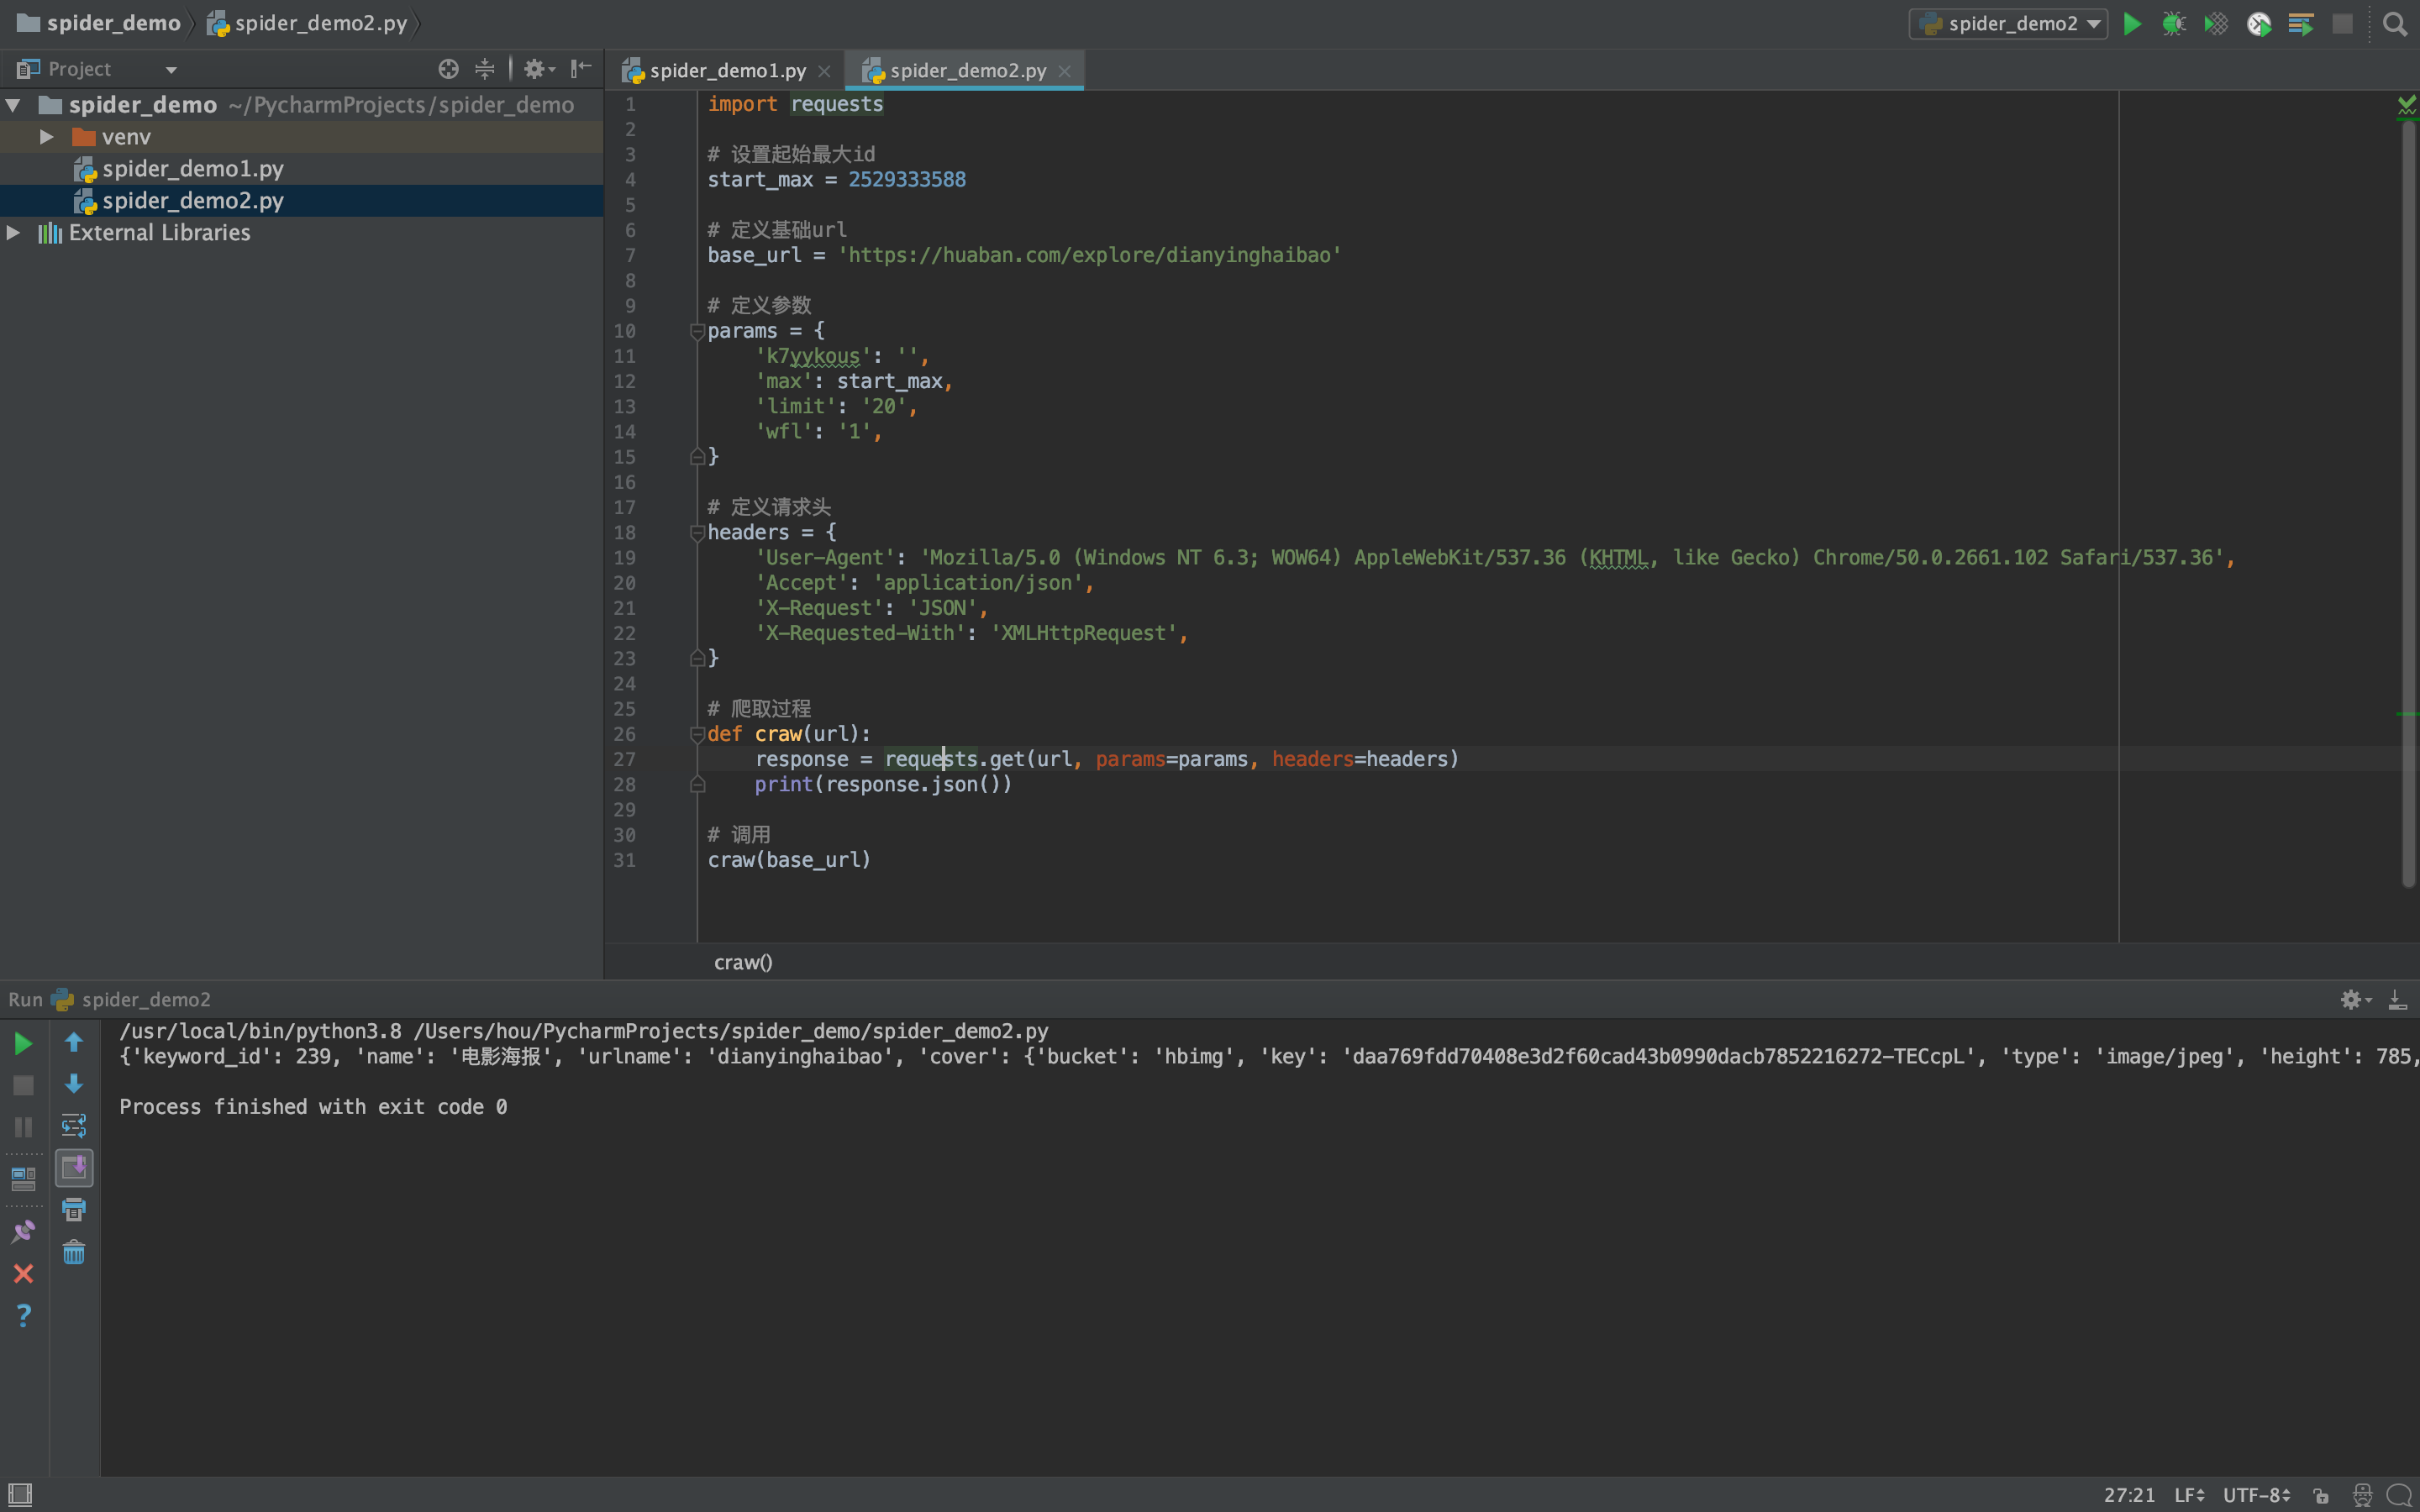Viewport: 2420px width, 1512px height.
Task: Toggle soft-wrap in the run console
Action: pos(74,1126)
